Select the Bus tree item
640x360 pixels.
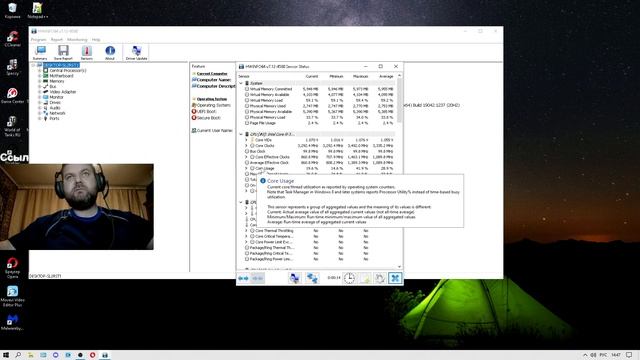pyautogui.click(x=53, y=87)
